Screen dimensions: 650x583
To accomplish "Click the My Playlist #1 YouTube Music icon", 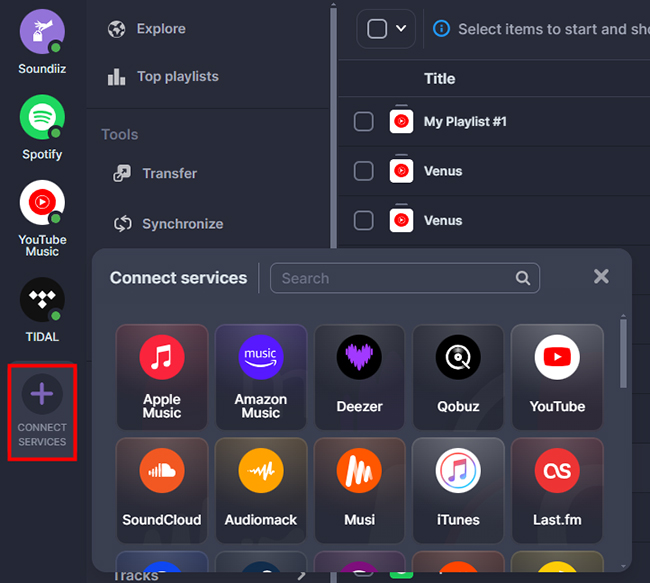I will click(x=401, y=121).
